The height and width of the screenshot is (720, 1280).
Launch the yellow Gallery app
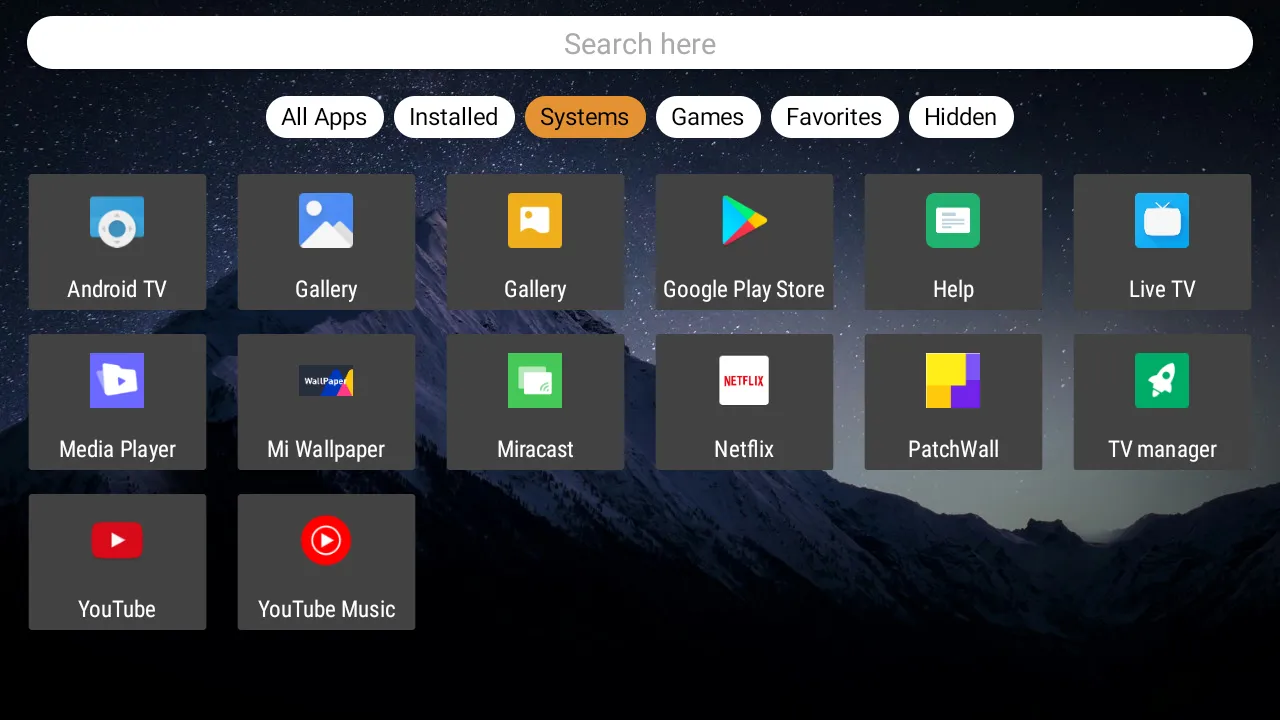(535, 242)
